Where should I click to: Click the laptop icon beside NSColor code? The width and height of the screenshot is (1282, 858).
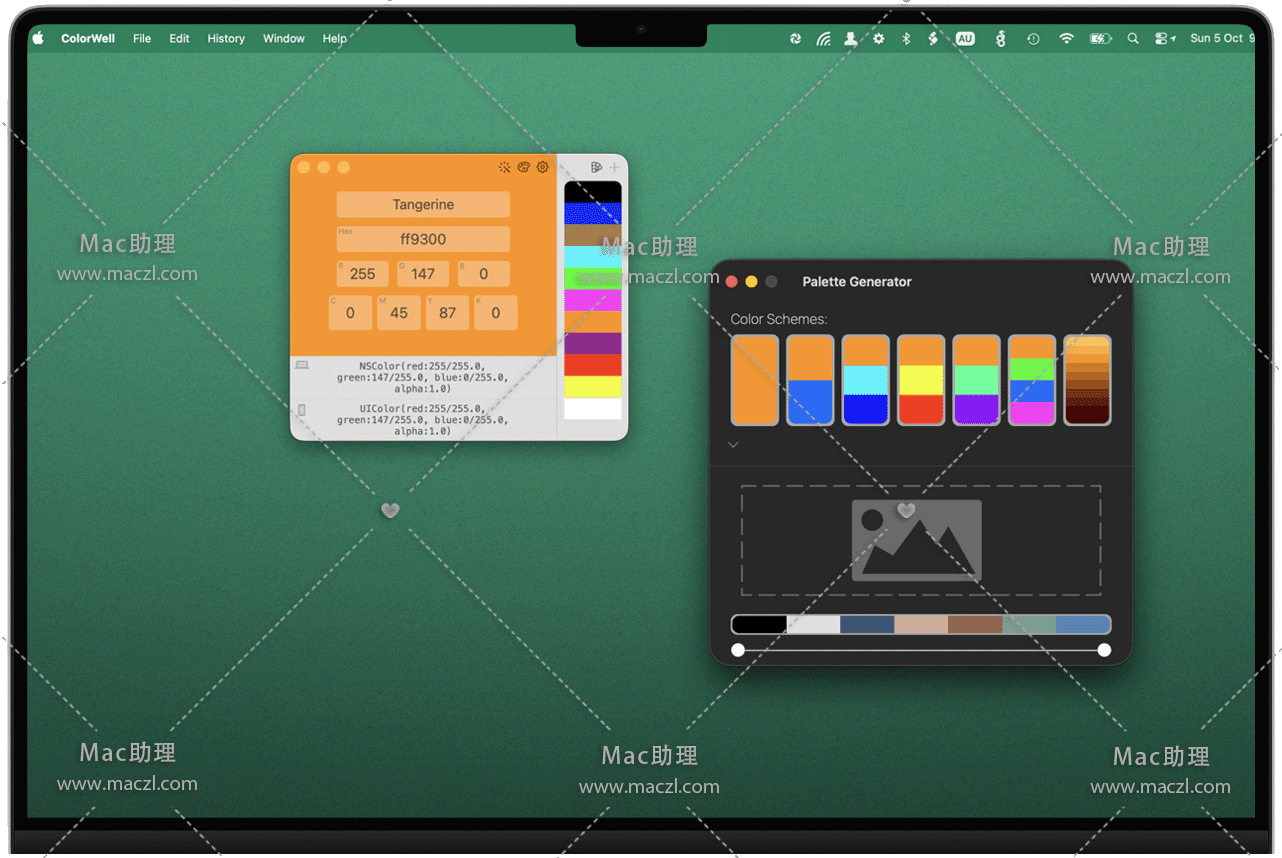click(x=302, y=366)
